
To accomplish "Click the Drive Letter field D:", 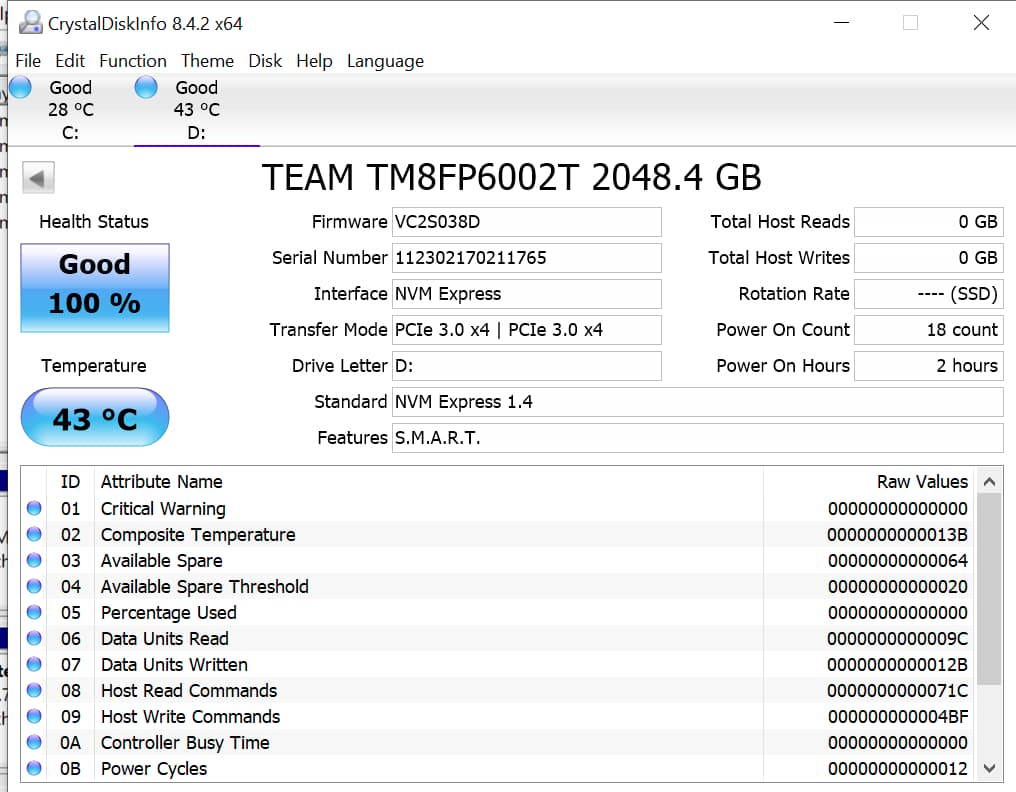I will point(527,366).
